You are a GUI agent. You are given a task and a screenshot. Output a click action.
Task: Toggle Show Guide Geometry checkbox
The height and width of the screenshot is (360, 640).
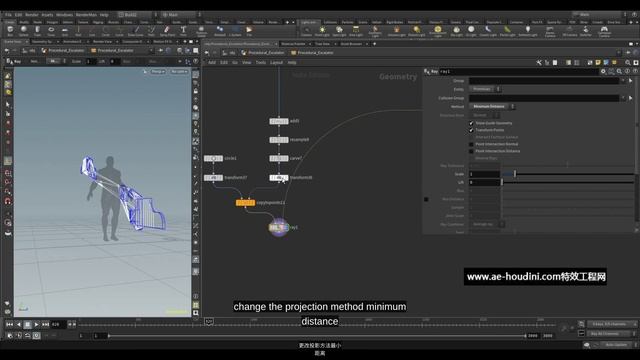[471, 123]
